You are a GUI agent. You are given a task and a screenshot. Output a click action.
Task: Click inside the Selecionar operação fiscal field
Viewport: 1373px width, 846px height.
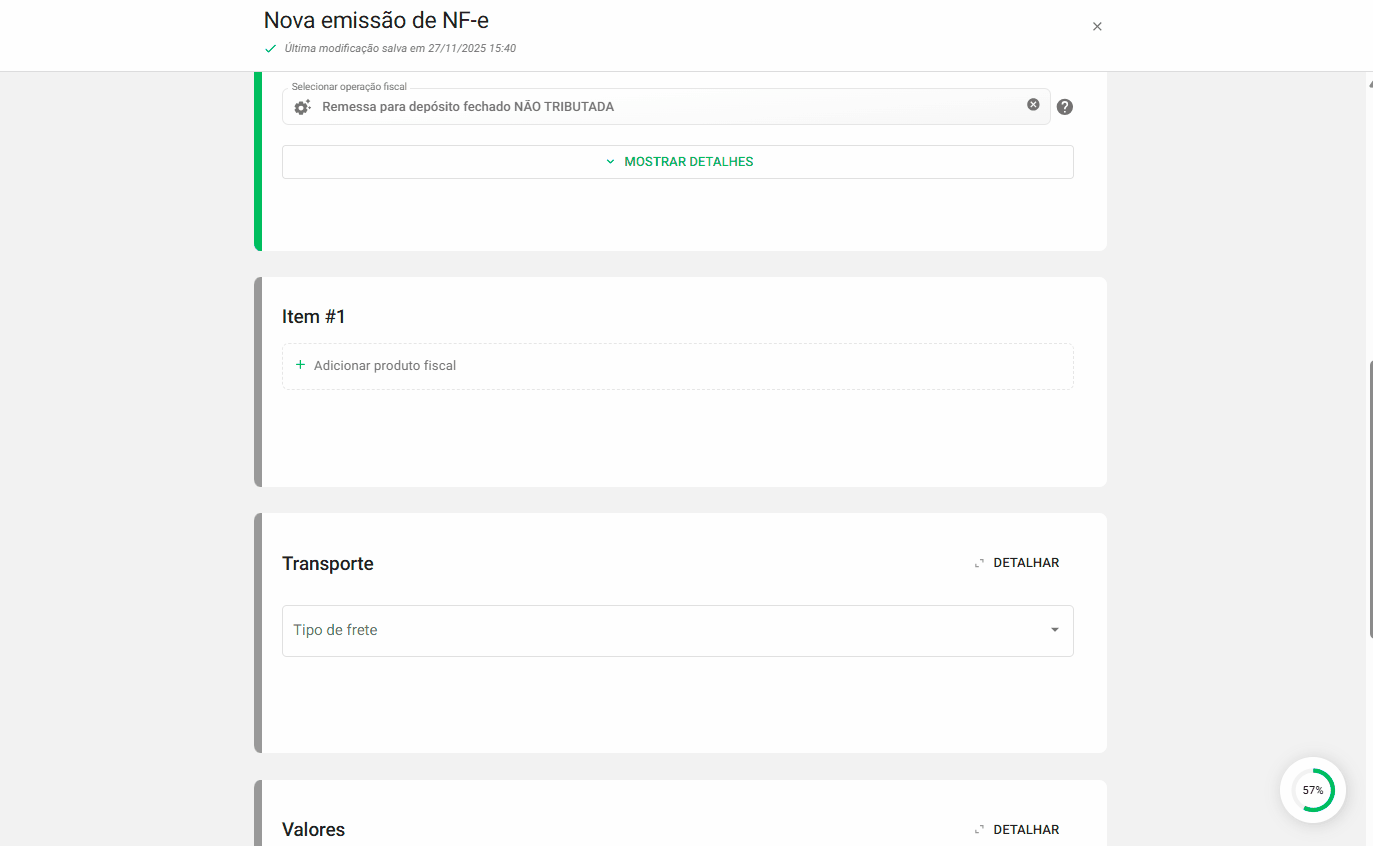660,107
